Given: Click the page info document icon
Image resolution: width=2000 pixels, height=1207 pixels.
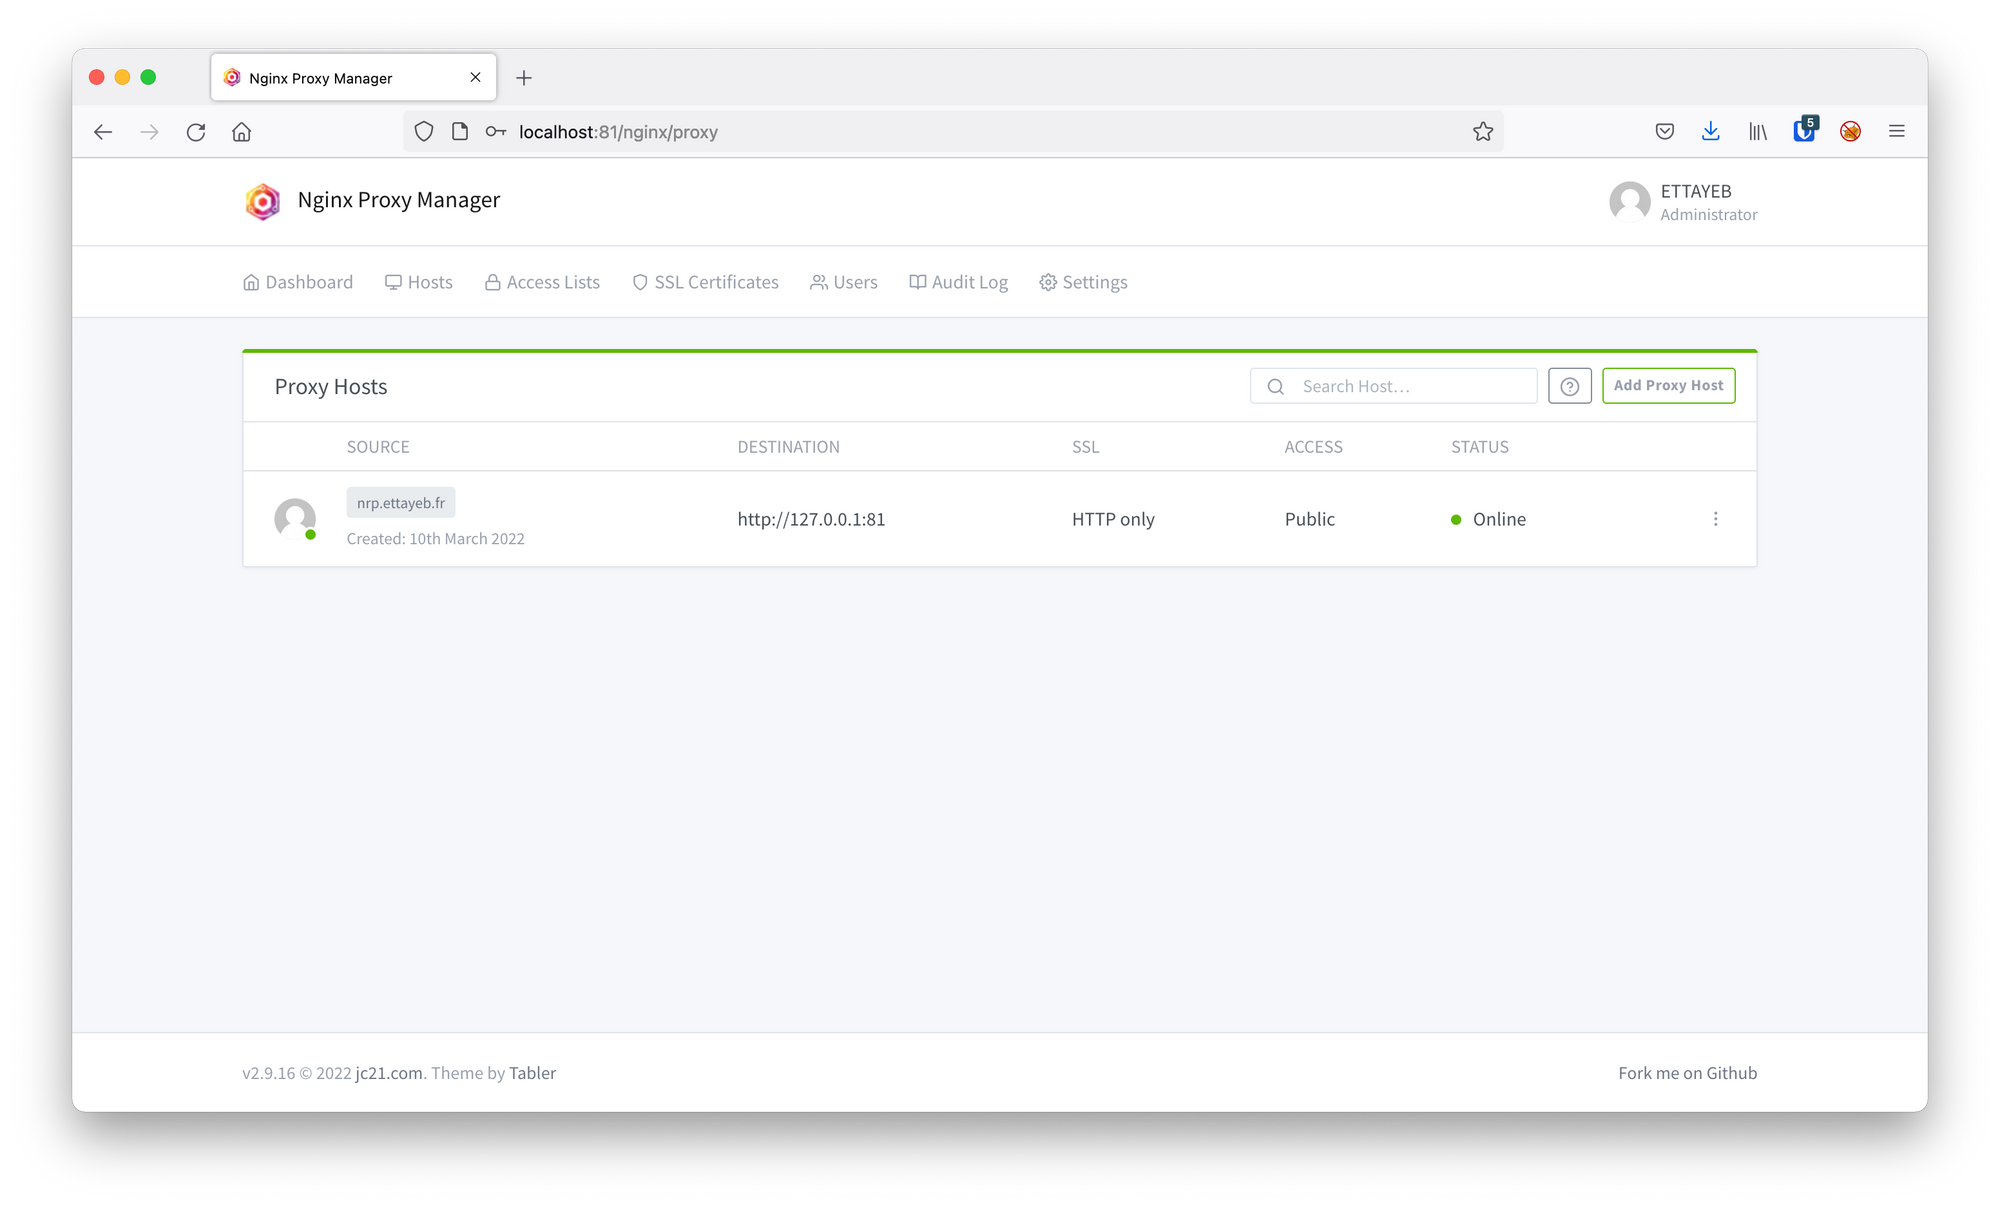Looking at the screenshot, I should tap(460, 132).
